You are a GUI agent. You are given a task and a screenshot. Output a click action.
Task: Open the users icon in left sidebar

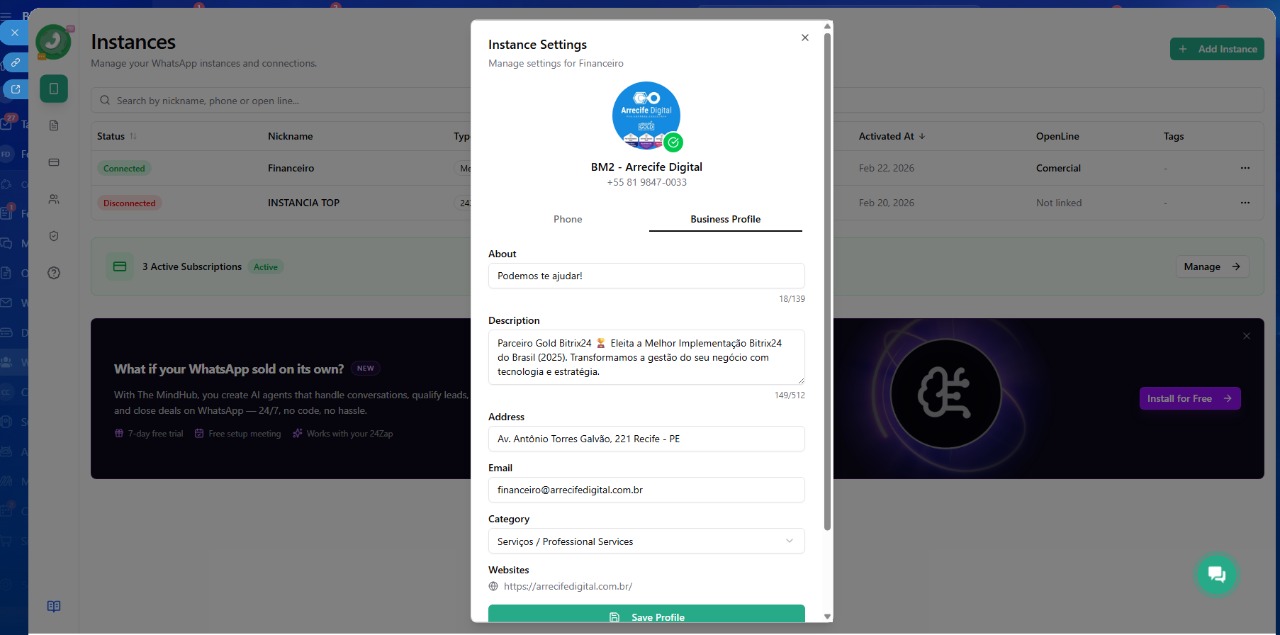click(x=54, y=199)
